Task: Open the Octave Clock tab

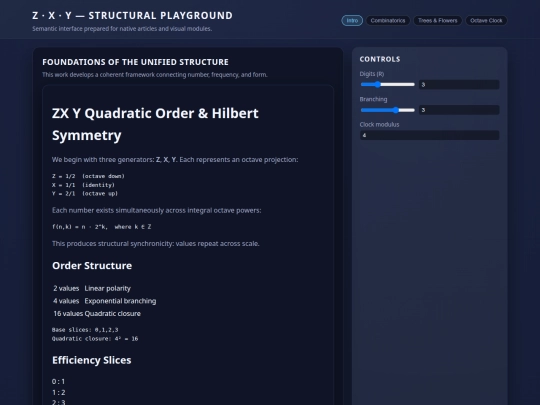Action: [x=486, y=21]
